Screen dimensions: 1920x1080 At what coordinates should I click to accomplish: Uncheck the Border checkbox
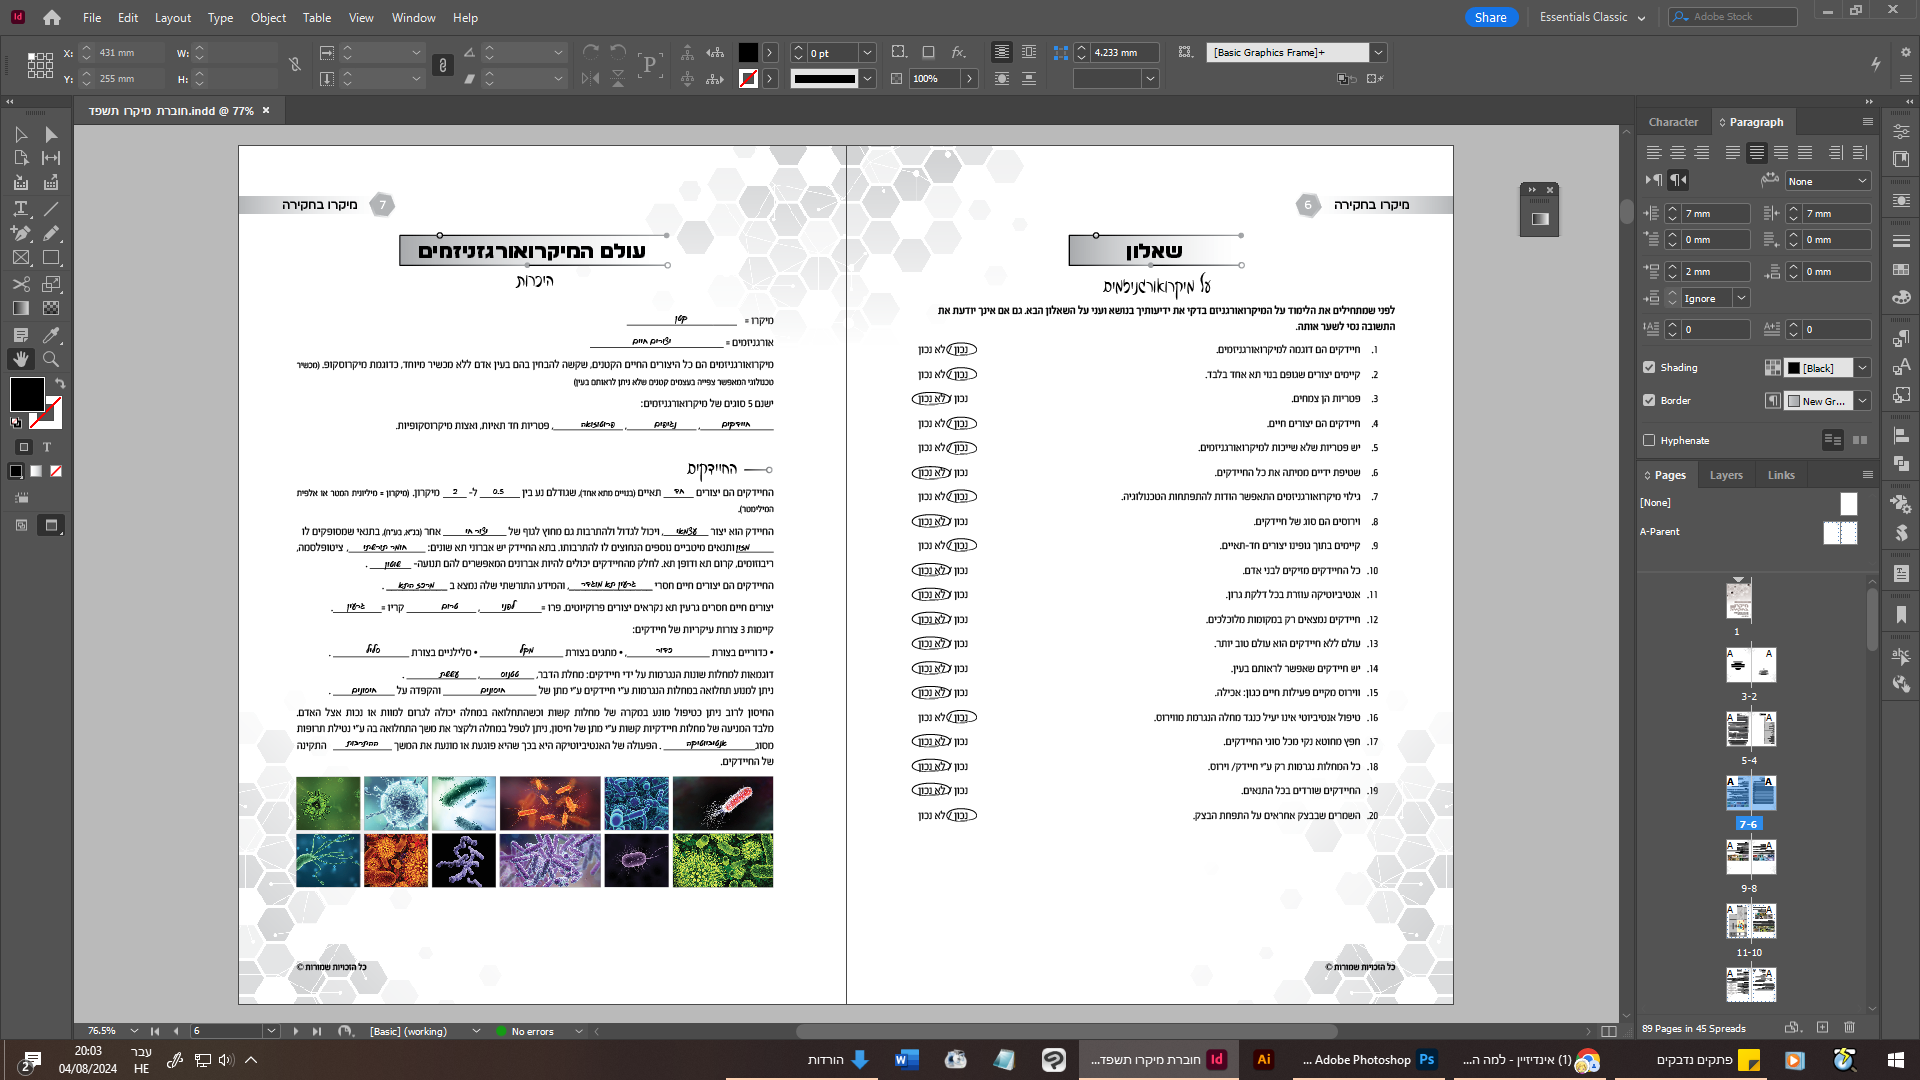pyautogui.click(x=1649, y=400)
